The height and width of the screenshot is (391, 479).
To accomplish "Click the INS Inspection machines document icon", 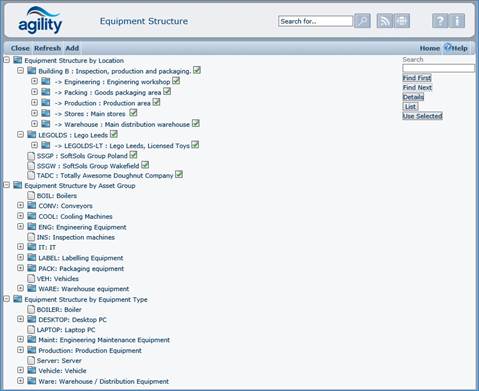I will (31, 237).
